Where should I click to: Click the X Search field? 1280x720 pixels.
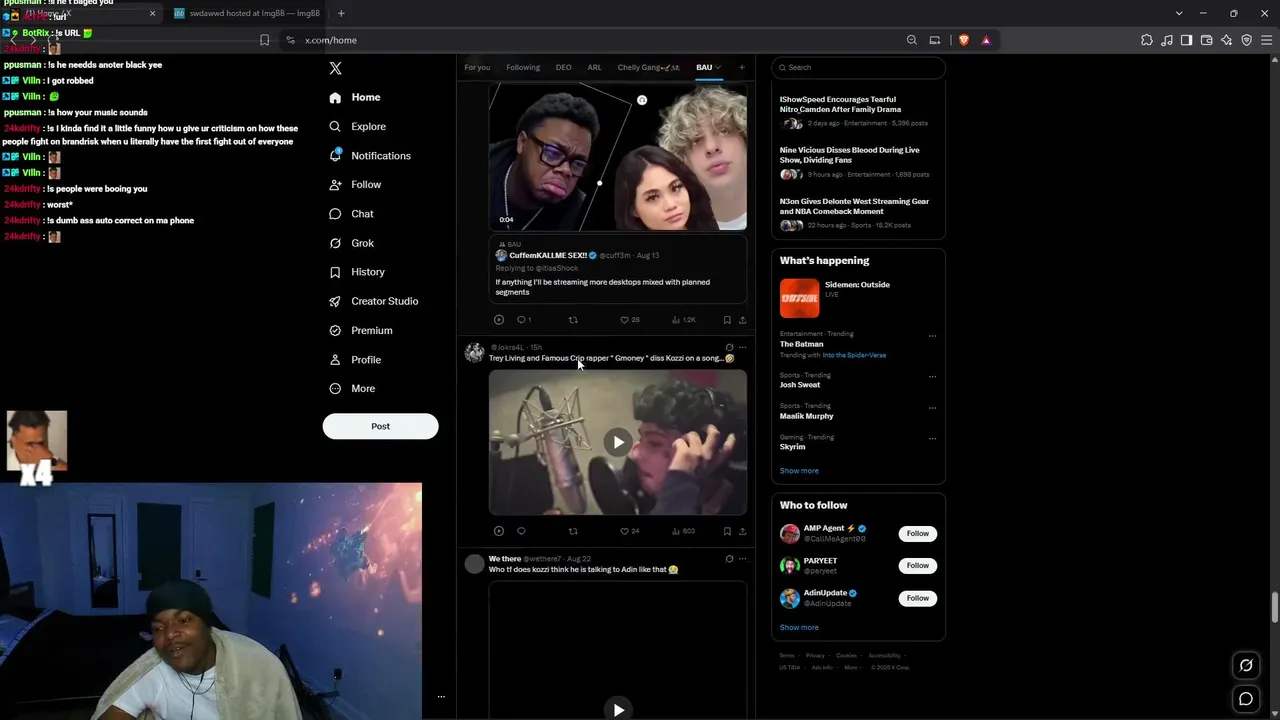[858, 67]
